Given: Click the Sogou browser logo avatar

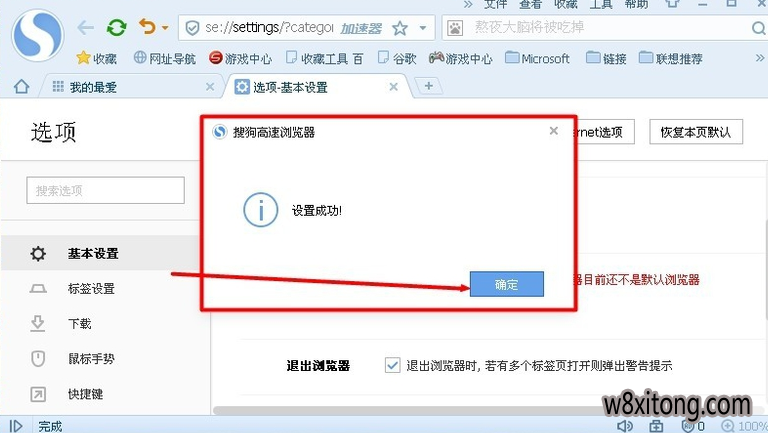Looking at the screenshot, I should [38, 35].
